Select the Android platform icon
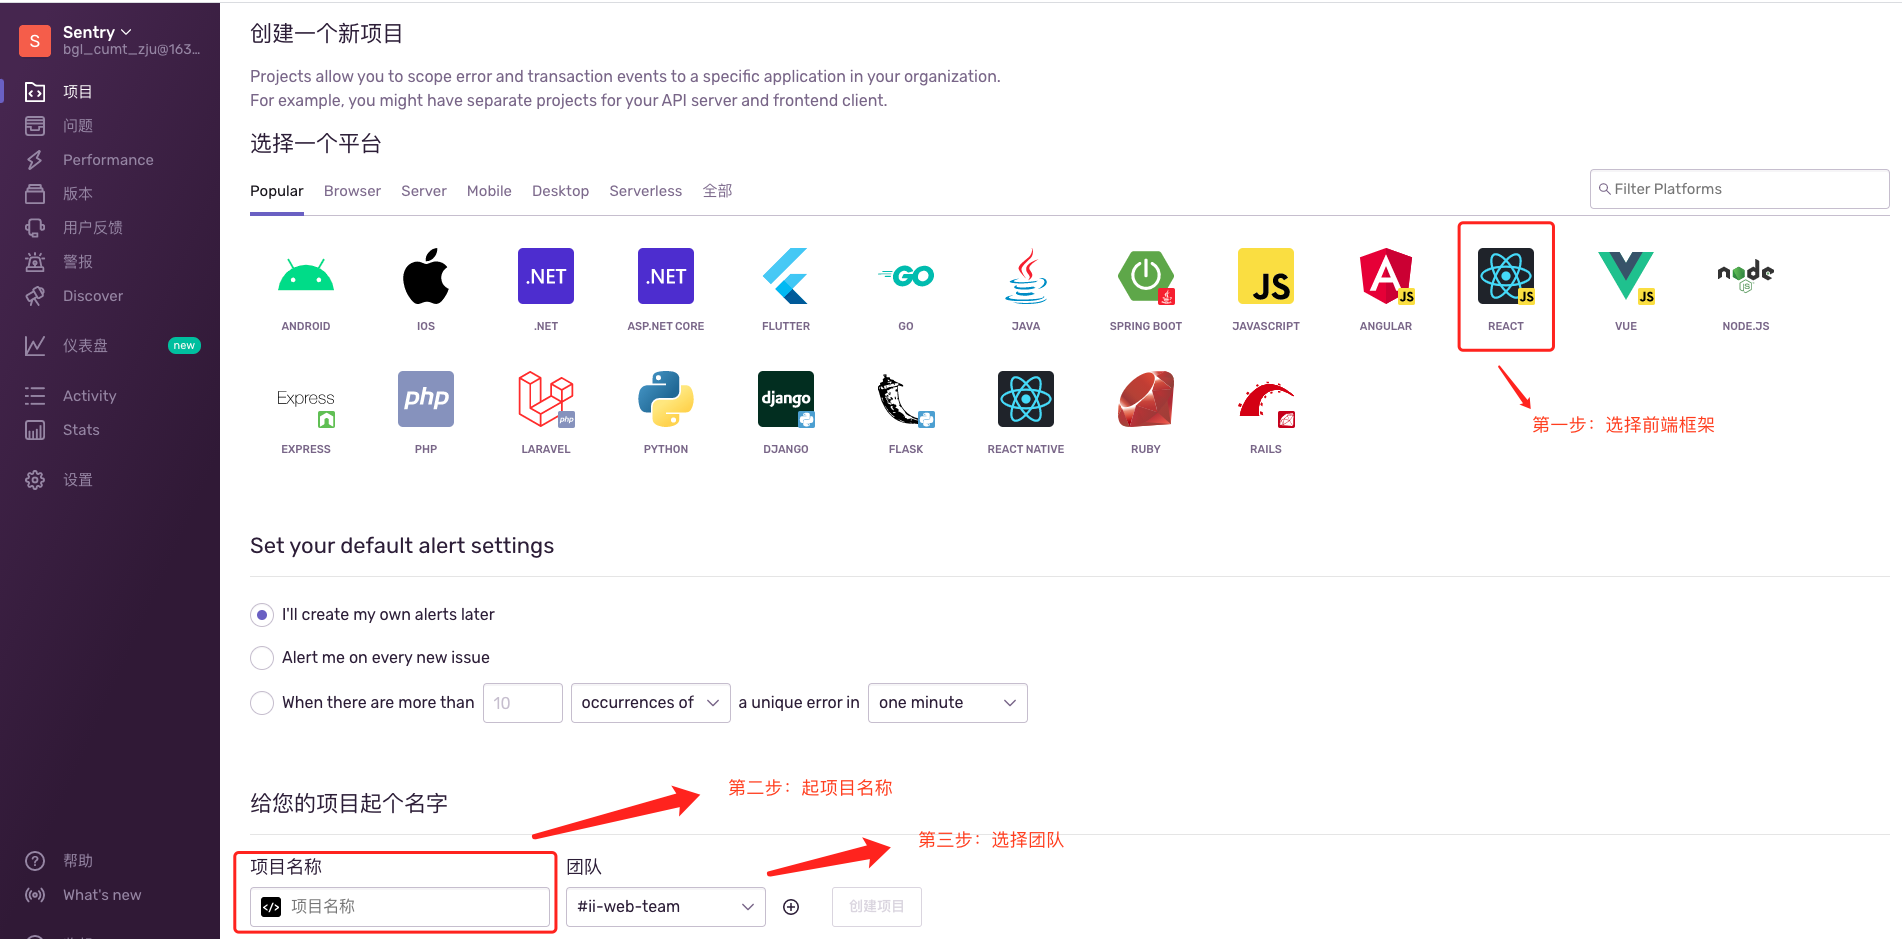Viewport: 1902px width, 939px height. 306,276
